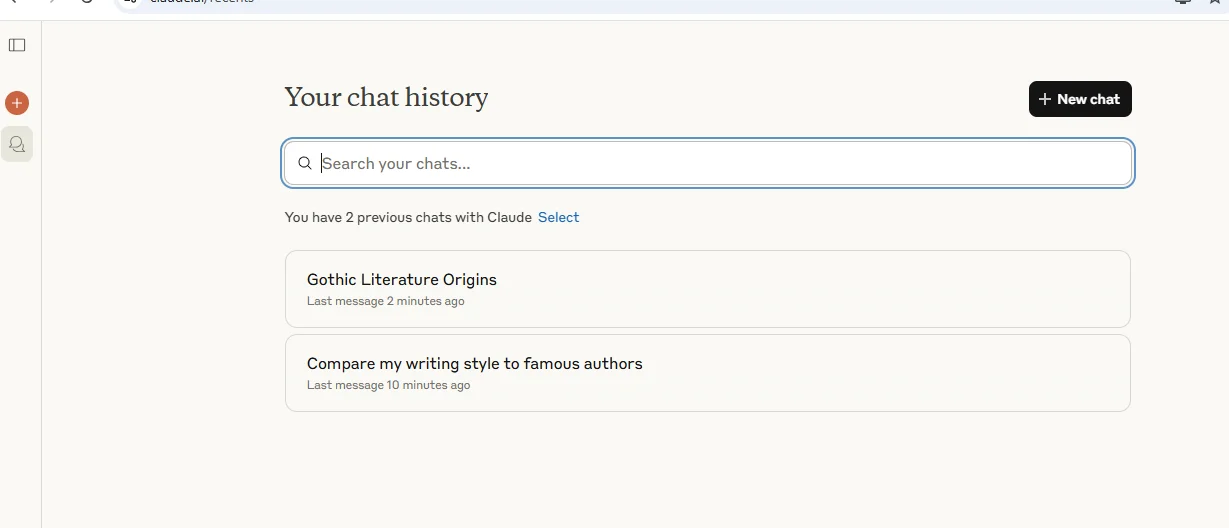Click You have 2 previous chats text
Image resolution: width=1229 pixels, height=528 pixels.
point(408,217)
